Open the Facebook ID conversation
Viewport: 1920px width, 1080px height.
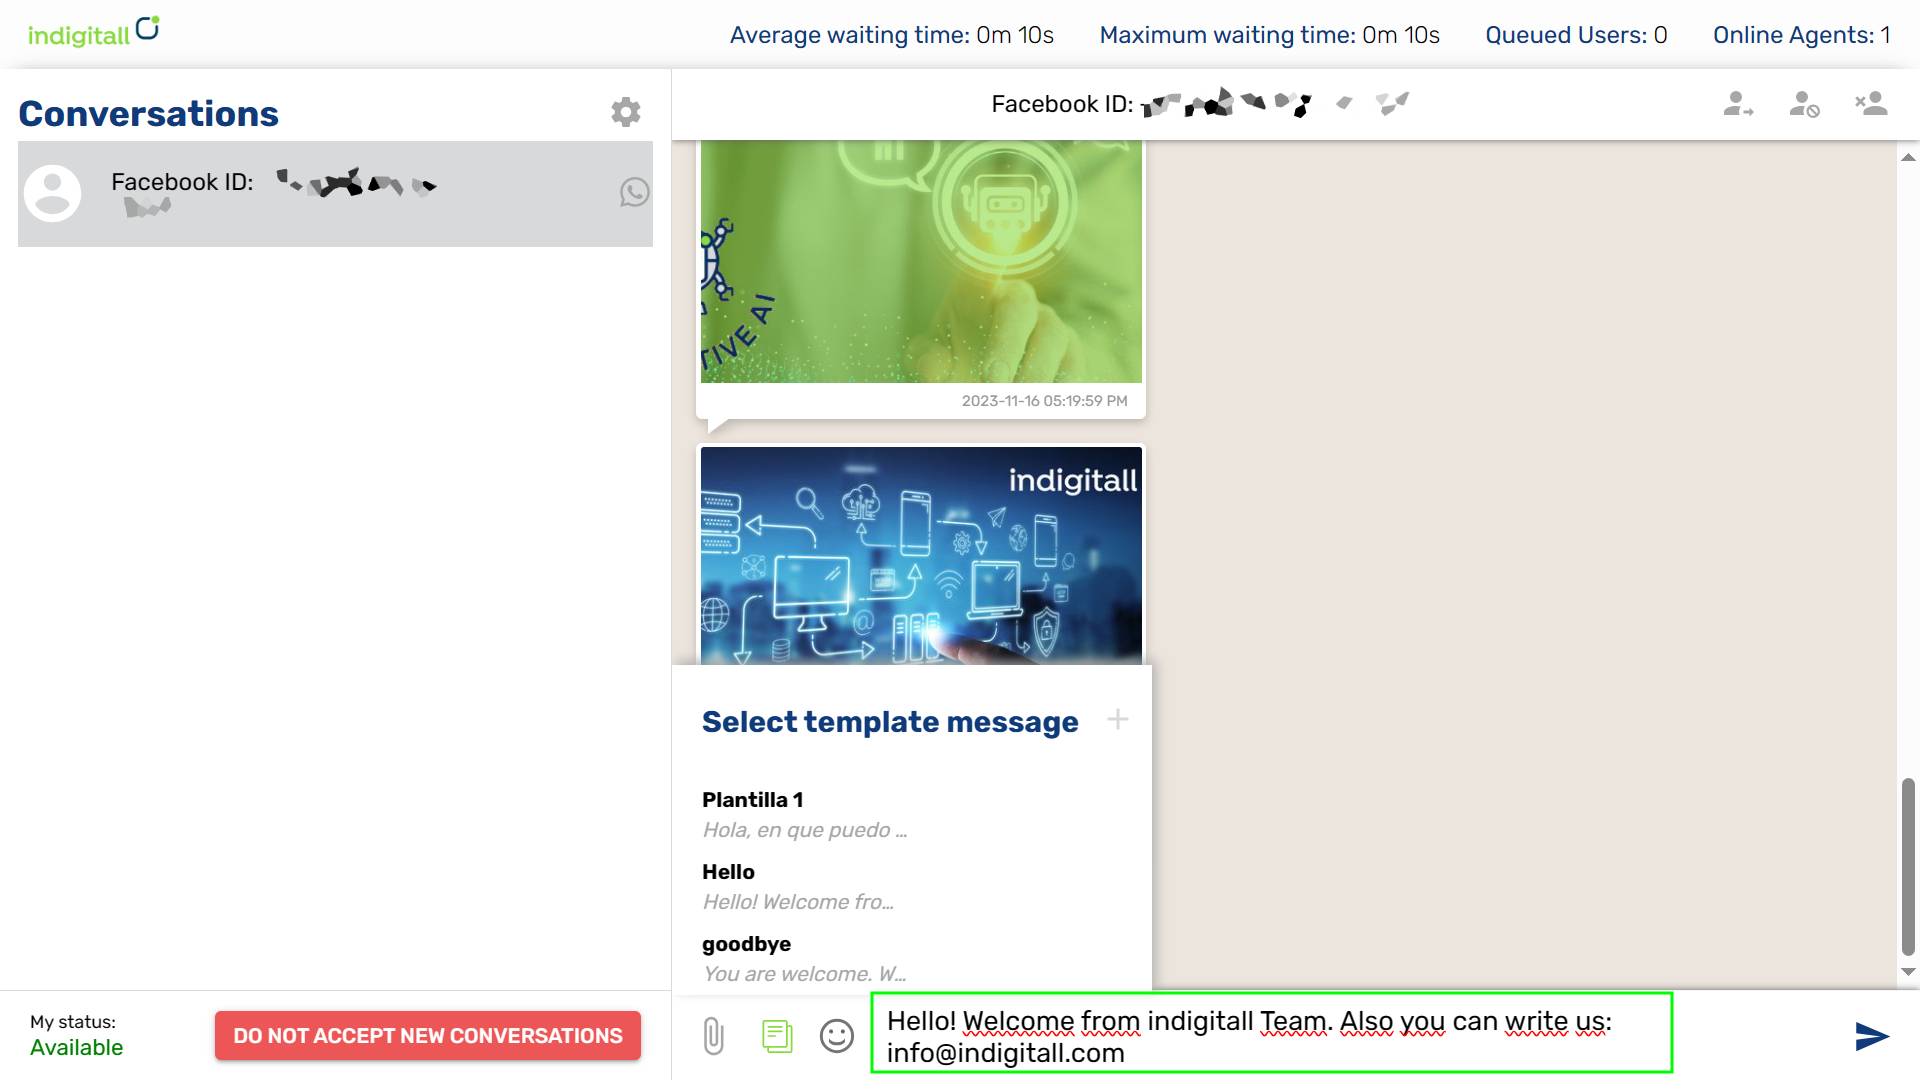point(335,194)
